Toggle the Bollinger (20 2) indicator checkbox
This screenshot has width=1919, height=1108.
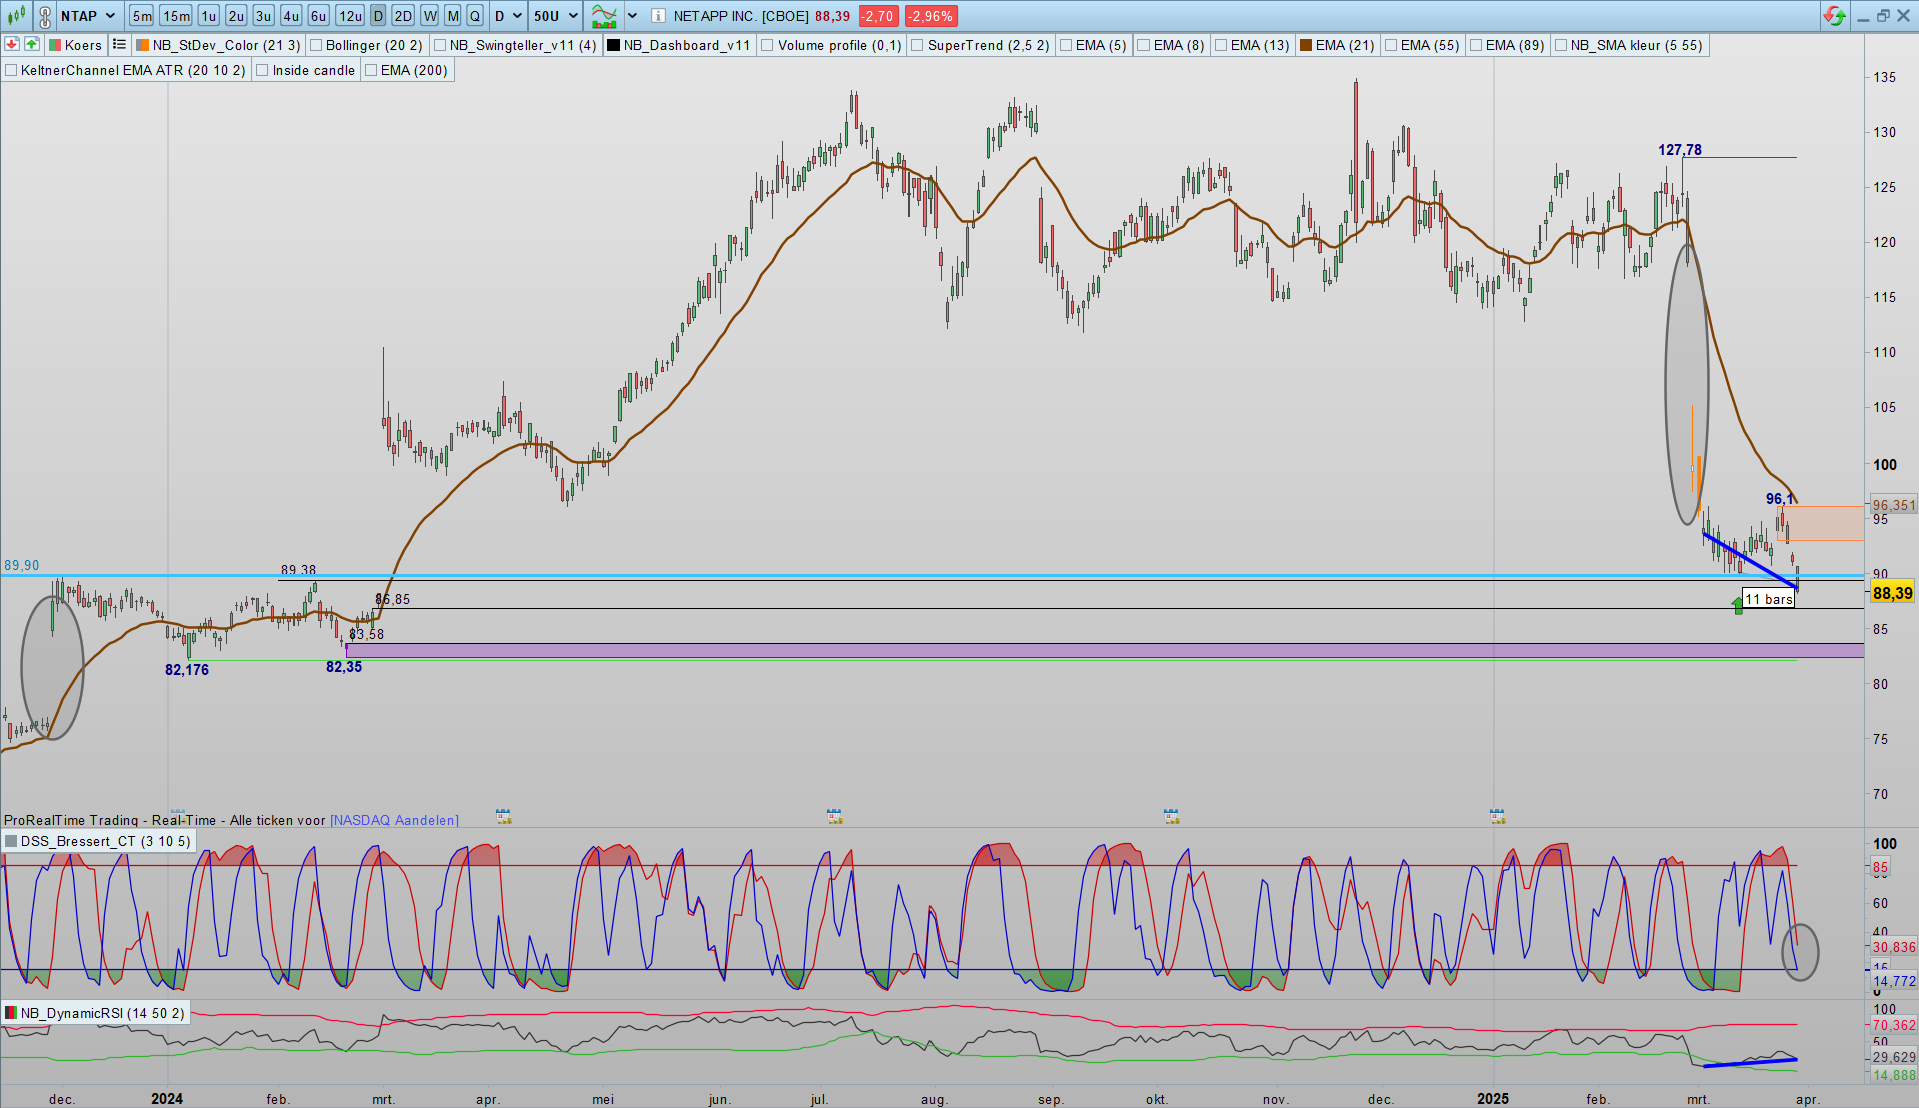pyautogui.click(x=316, y=45)
